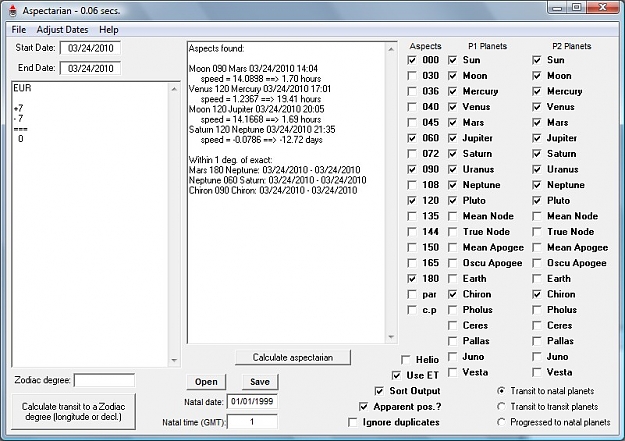Uncheck the Use ET checkbox

[x=396, y=376]
